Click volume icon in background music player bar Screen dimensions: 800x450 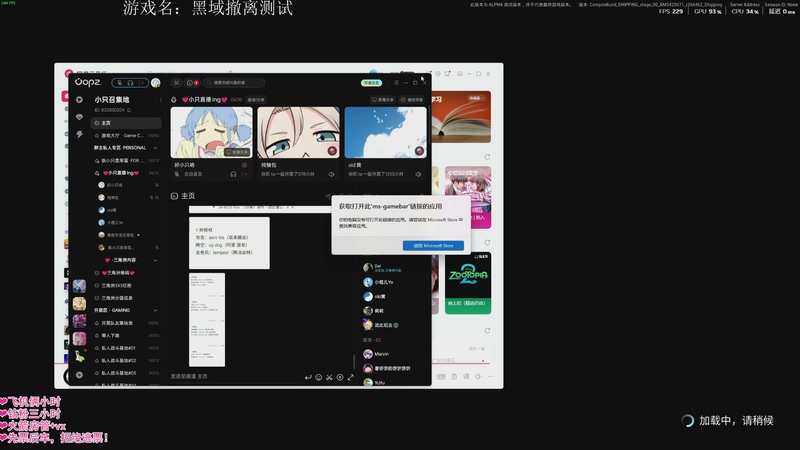(478, 377)
